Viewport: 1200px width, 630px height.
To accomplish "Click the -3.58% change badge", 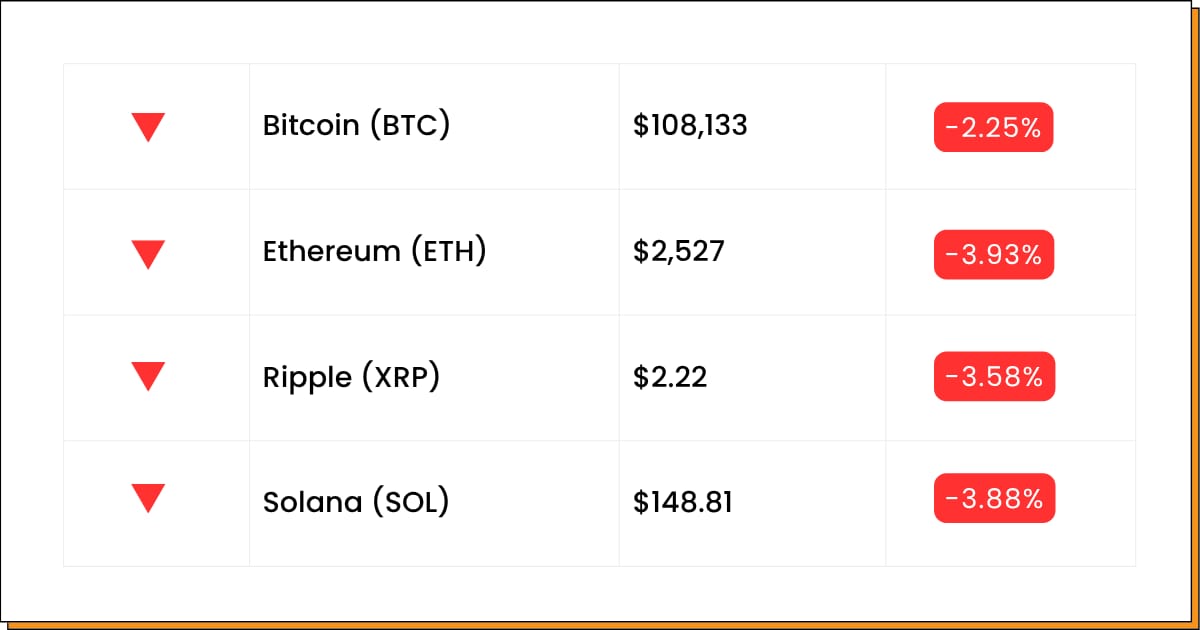I will (994, 376).
